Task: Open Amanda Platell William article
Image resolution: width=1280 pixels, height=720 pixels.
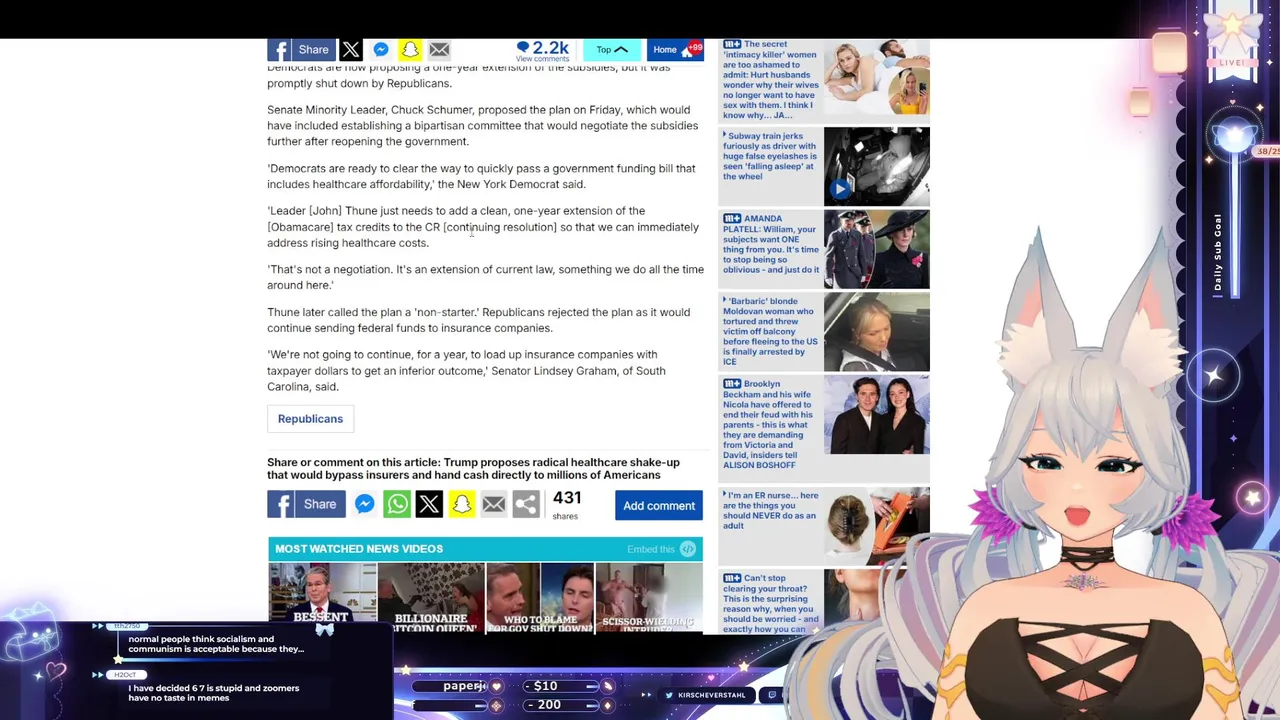Action: coord(771,244)
